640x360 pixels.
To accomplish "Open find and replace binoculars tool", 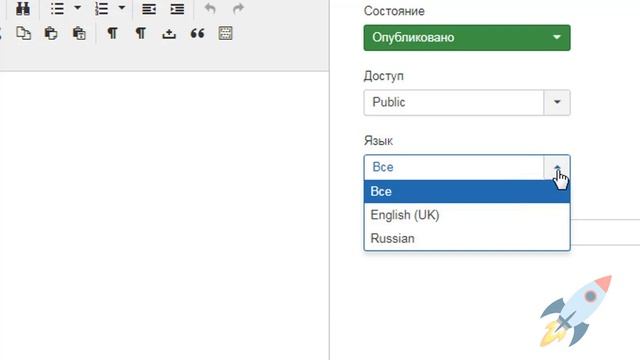I will (23, 8).
